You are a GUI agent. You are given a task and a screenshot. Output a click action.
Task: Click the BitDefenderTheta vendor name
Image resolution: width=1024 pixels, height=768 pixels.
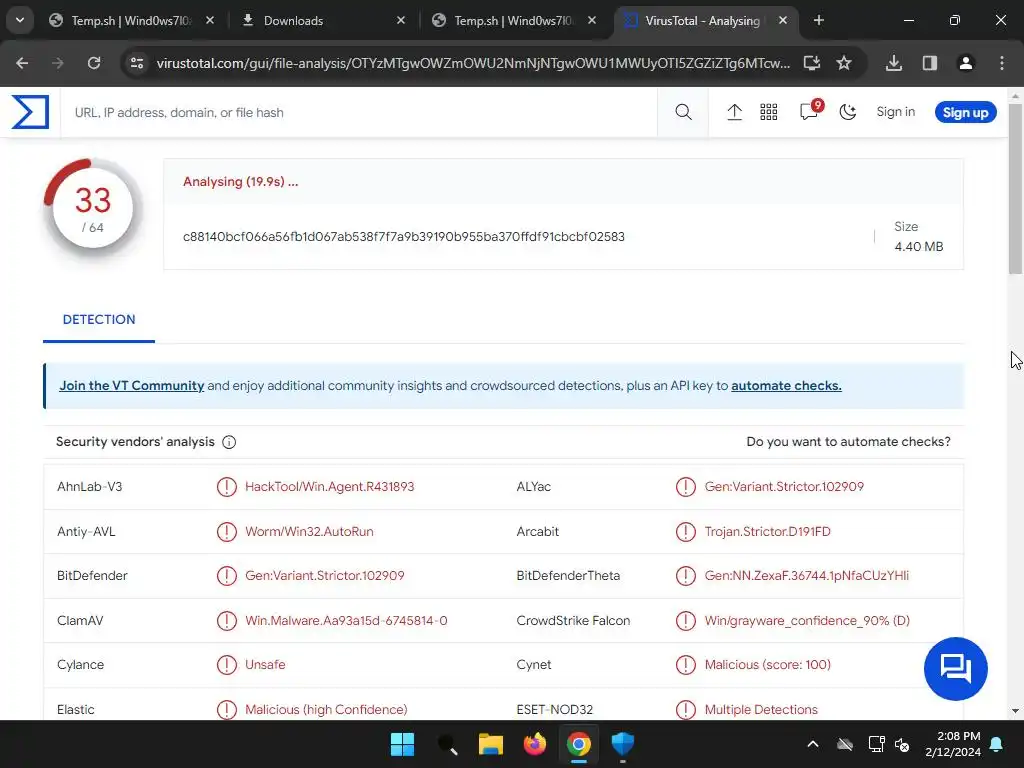[x=568, y=576]
